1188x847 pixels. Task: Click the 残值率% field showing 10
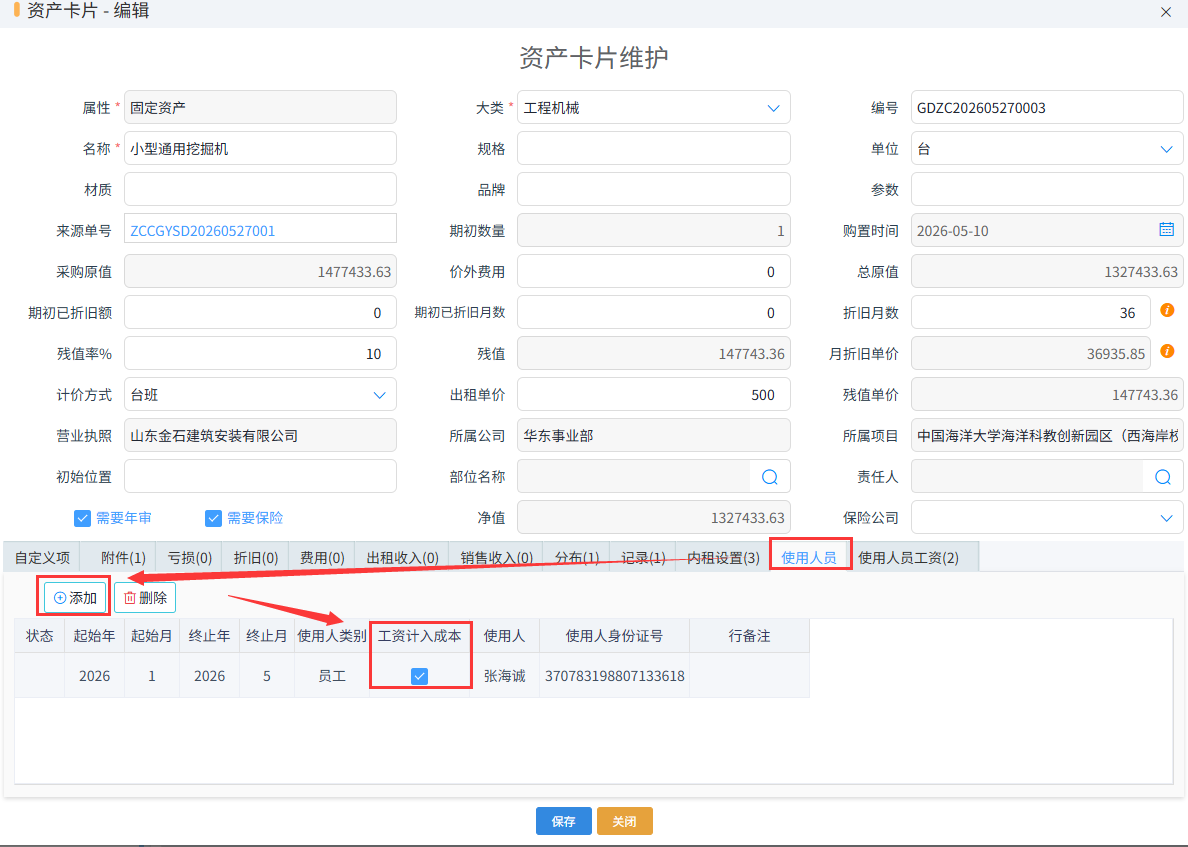pyautogui.click(x=260, y=354)
